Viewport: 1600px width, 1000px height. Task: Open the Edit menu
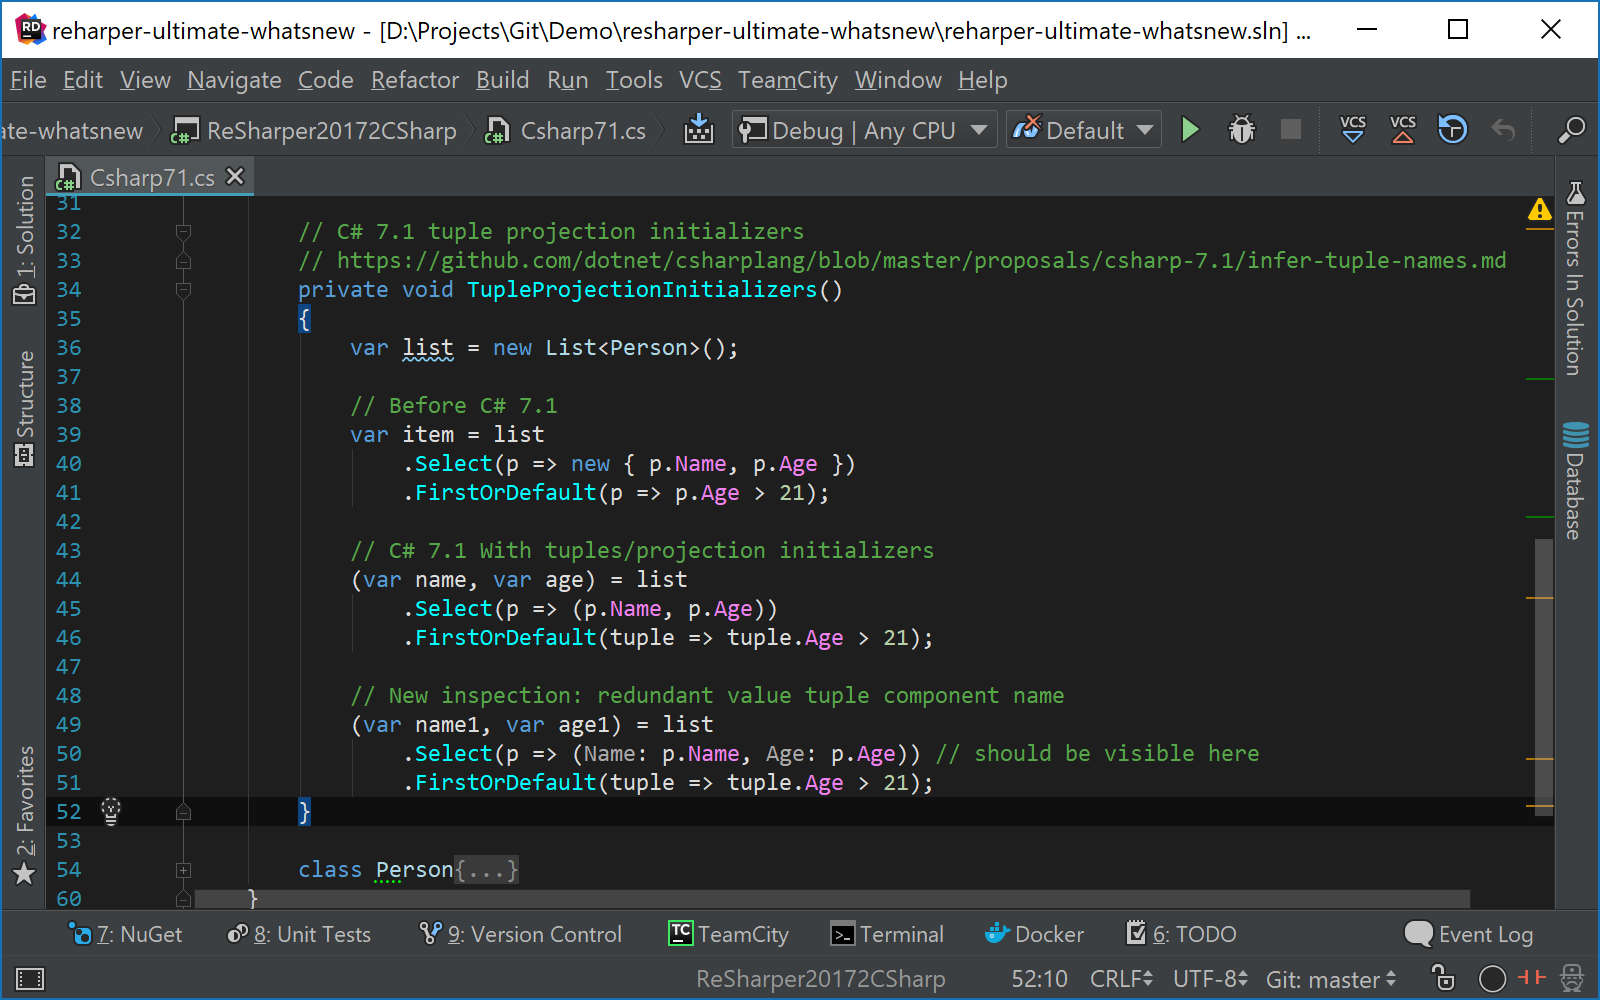(x=82, y=80)
